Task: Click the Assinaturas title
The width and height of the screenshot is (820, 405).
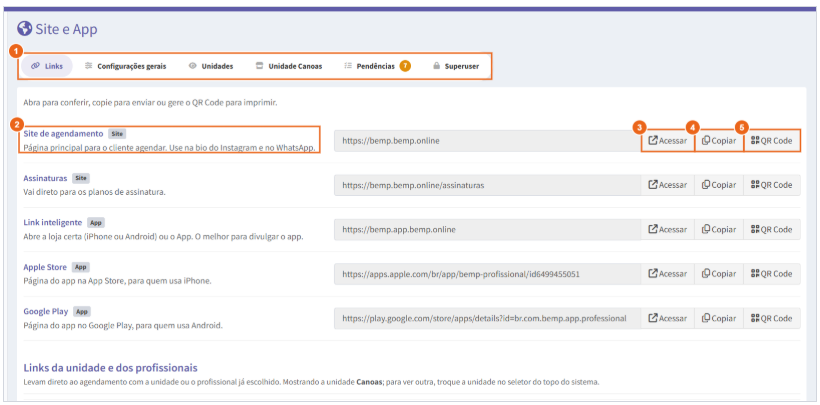Action: click(x=45, y=178)
